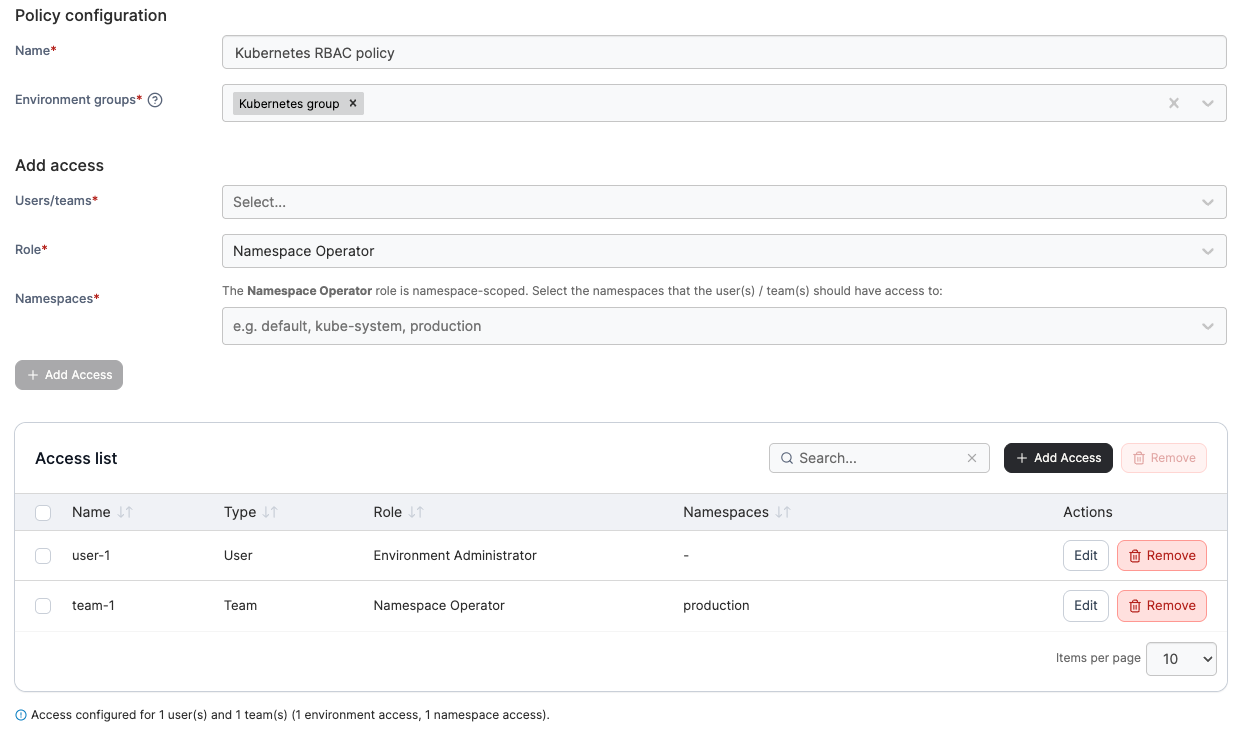This screenshot has width=1243, height=734.
Task: Clear all selected environment groups
Action: (1174, 103)
